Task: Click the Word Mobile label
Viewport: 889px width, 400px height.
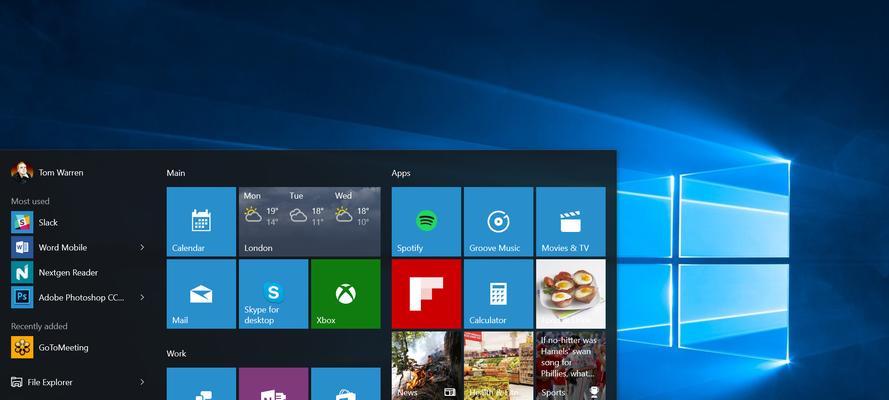Action: tap(63, 248)
